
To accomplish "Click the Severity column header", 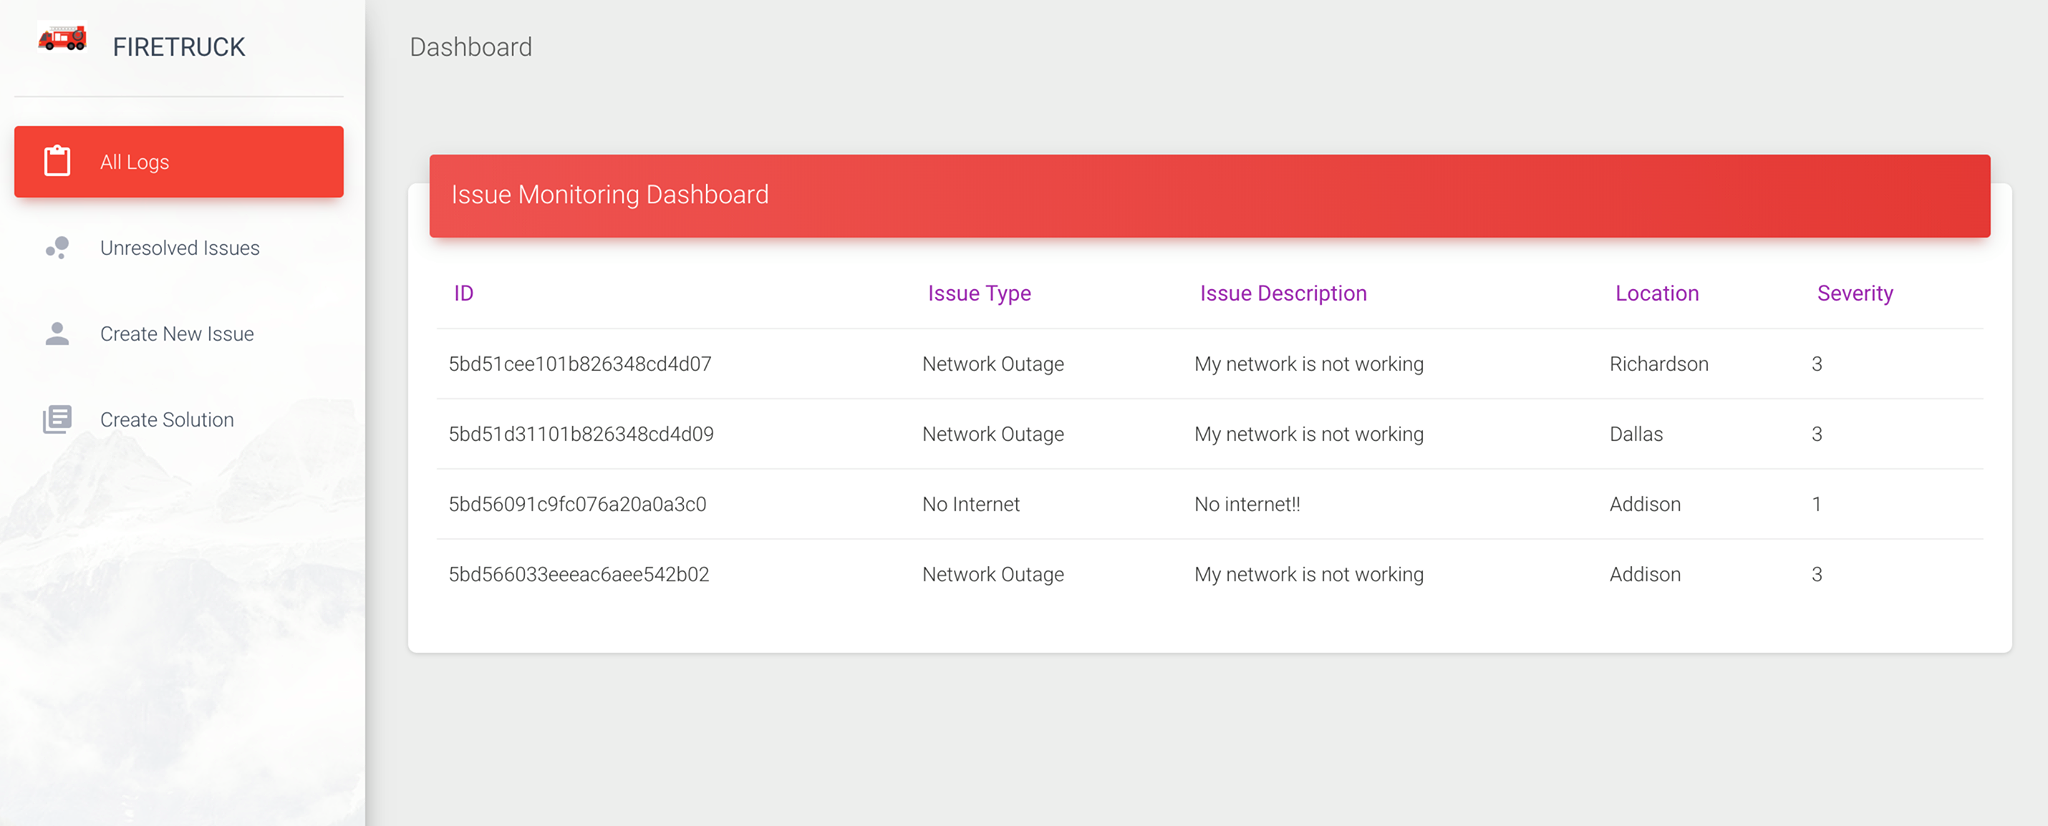I will [x=1855, y=293].
